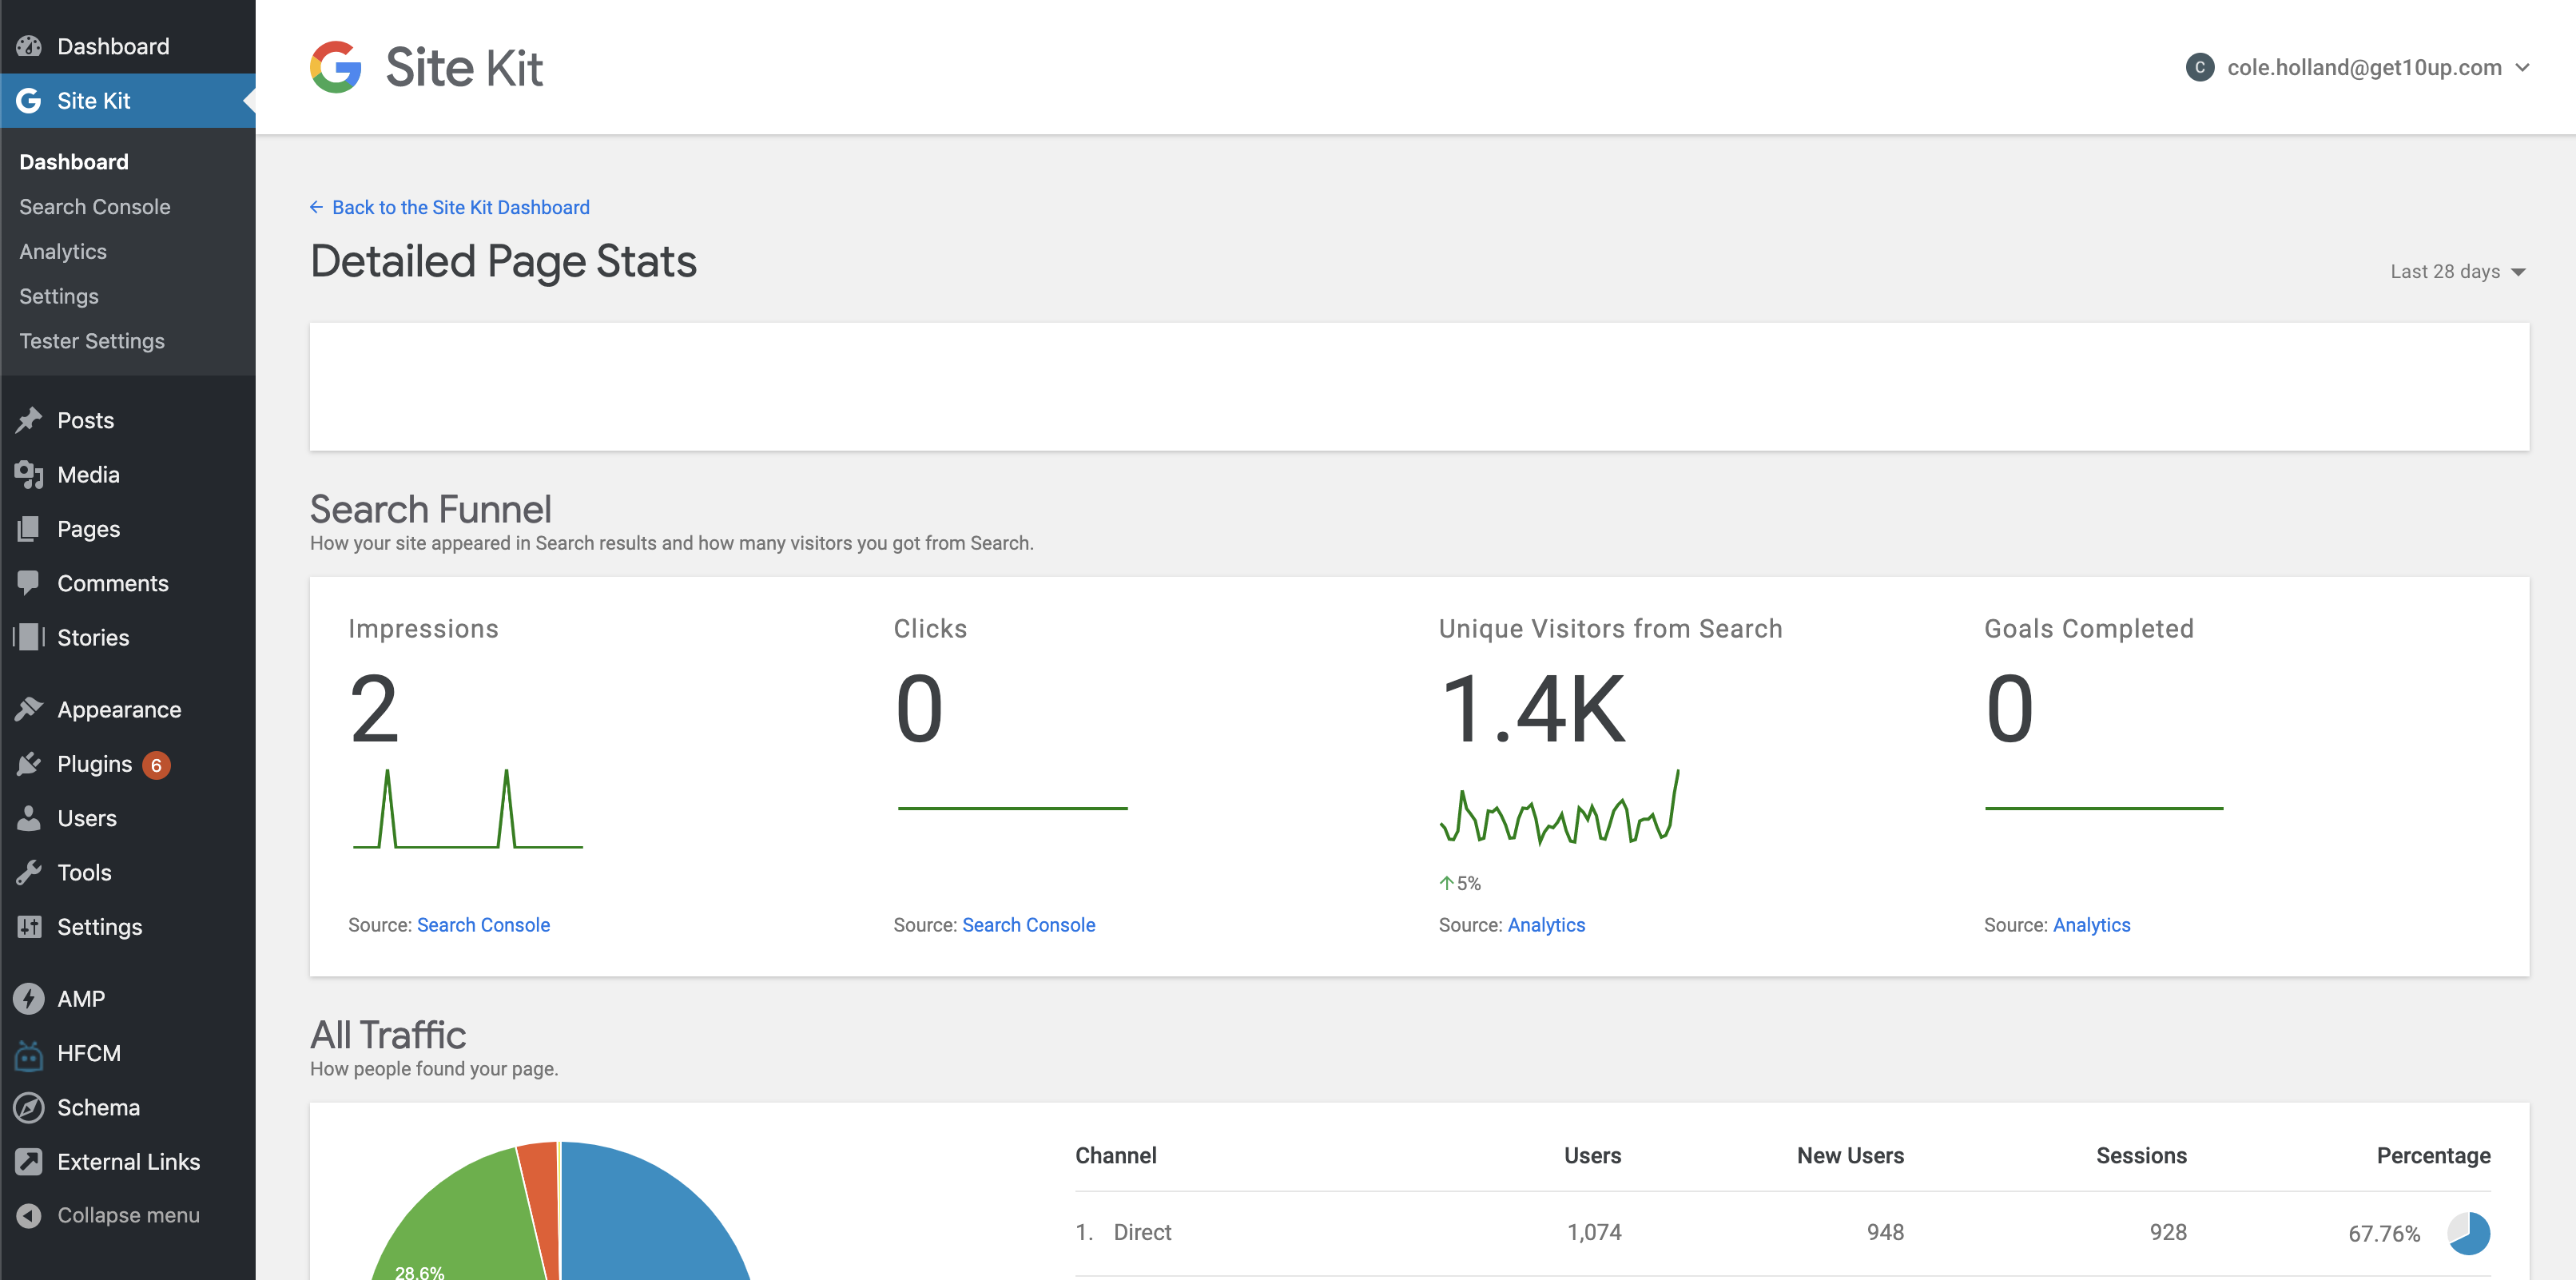Image resolution: width=2576 pixels, height=1280 pixels.
Task: Click the Appearance paintbrush icon
Action: coord(29,709)
